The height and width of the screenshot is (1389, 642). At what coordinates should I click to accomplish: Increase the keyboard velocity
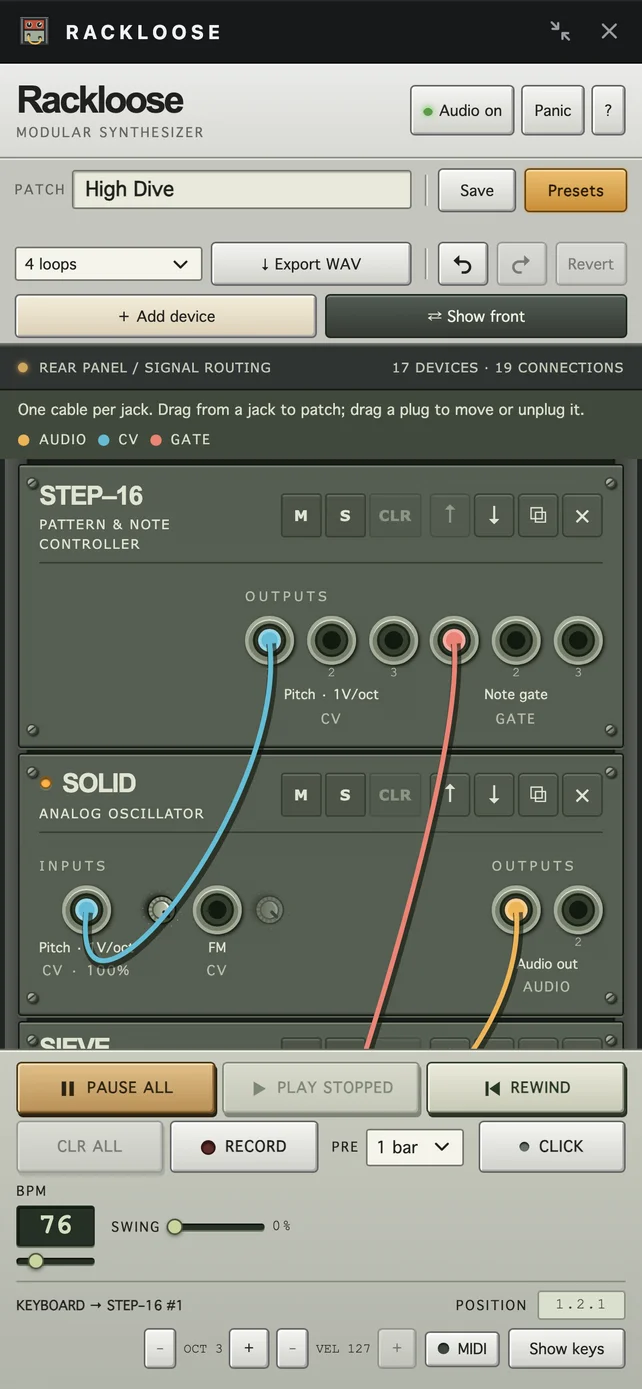click(x=397, y=1348)
